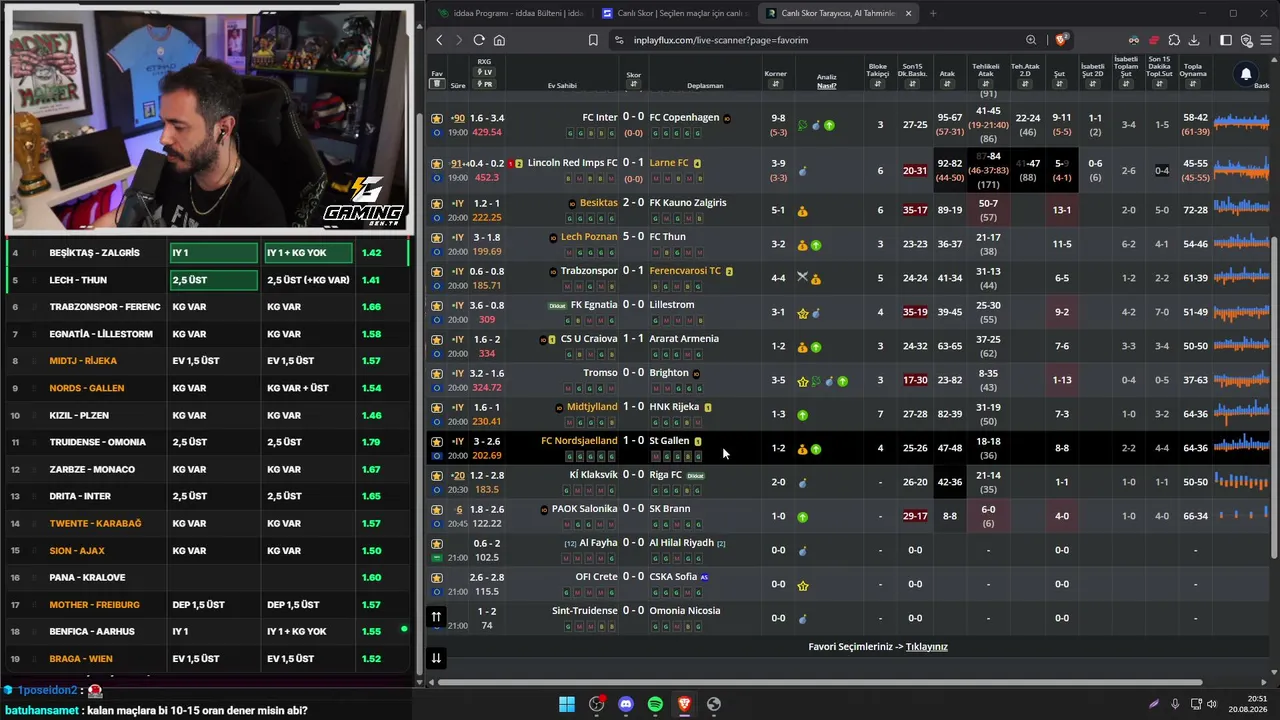The image size is (1280, 720).
Task: Sort the table by Atak column
Action: (x=947, y=85)
